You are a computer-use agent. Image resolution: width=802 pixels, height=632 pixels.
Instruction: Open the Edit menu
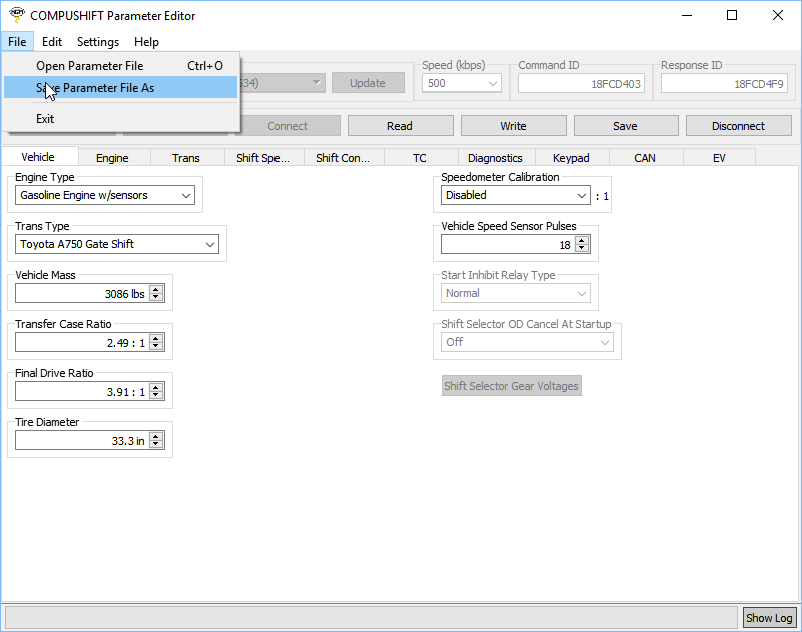52,42
